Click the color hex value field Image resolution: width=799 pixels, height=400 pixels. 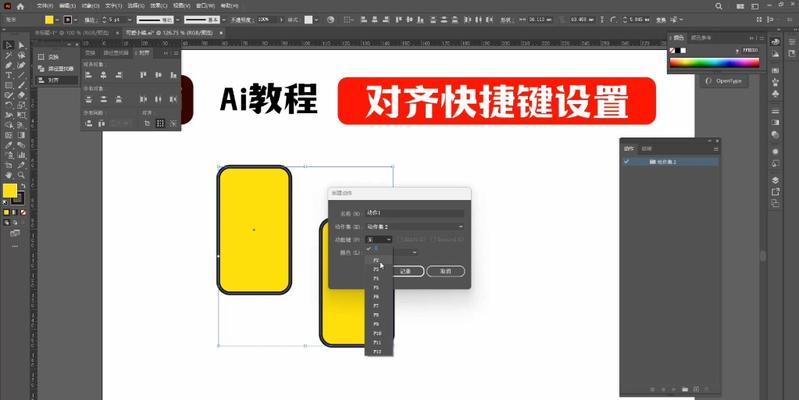coord(750,50)
